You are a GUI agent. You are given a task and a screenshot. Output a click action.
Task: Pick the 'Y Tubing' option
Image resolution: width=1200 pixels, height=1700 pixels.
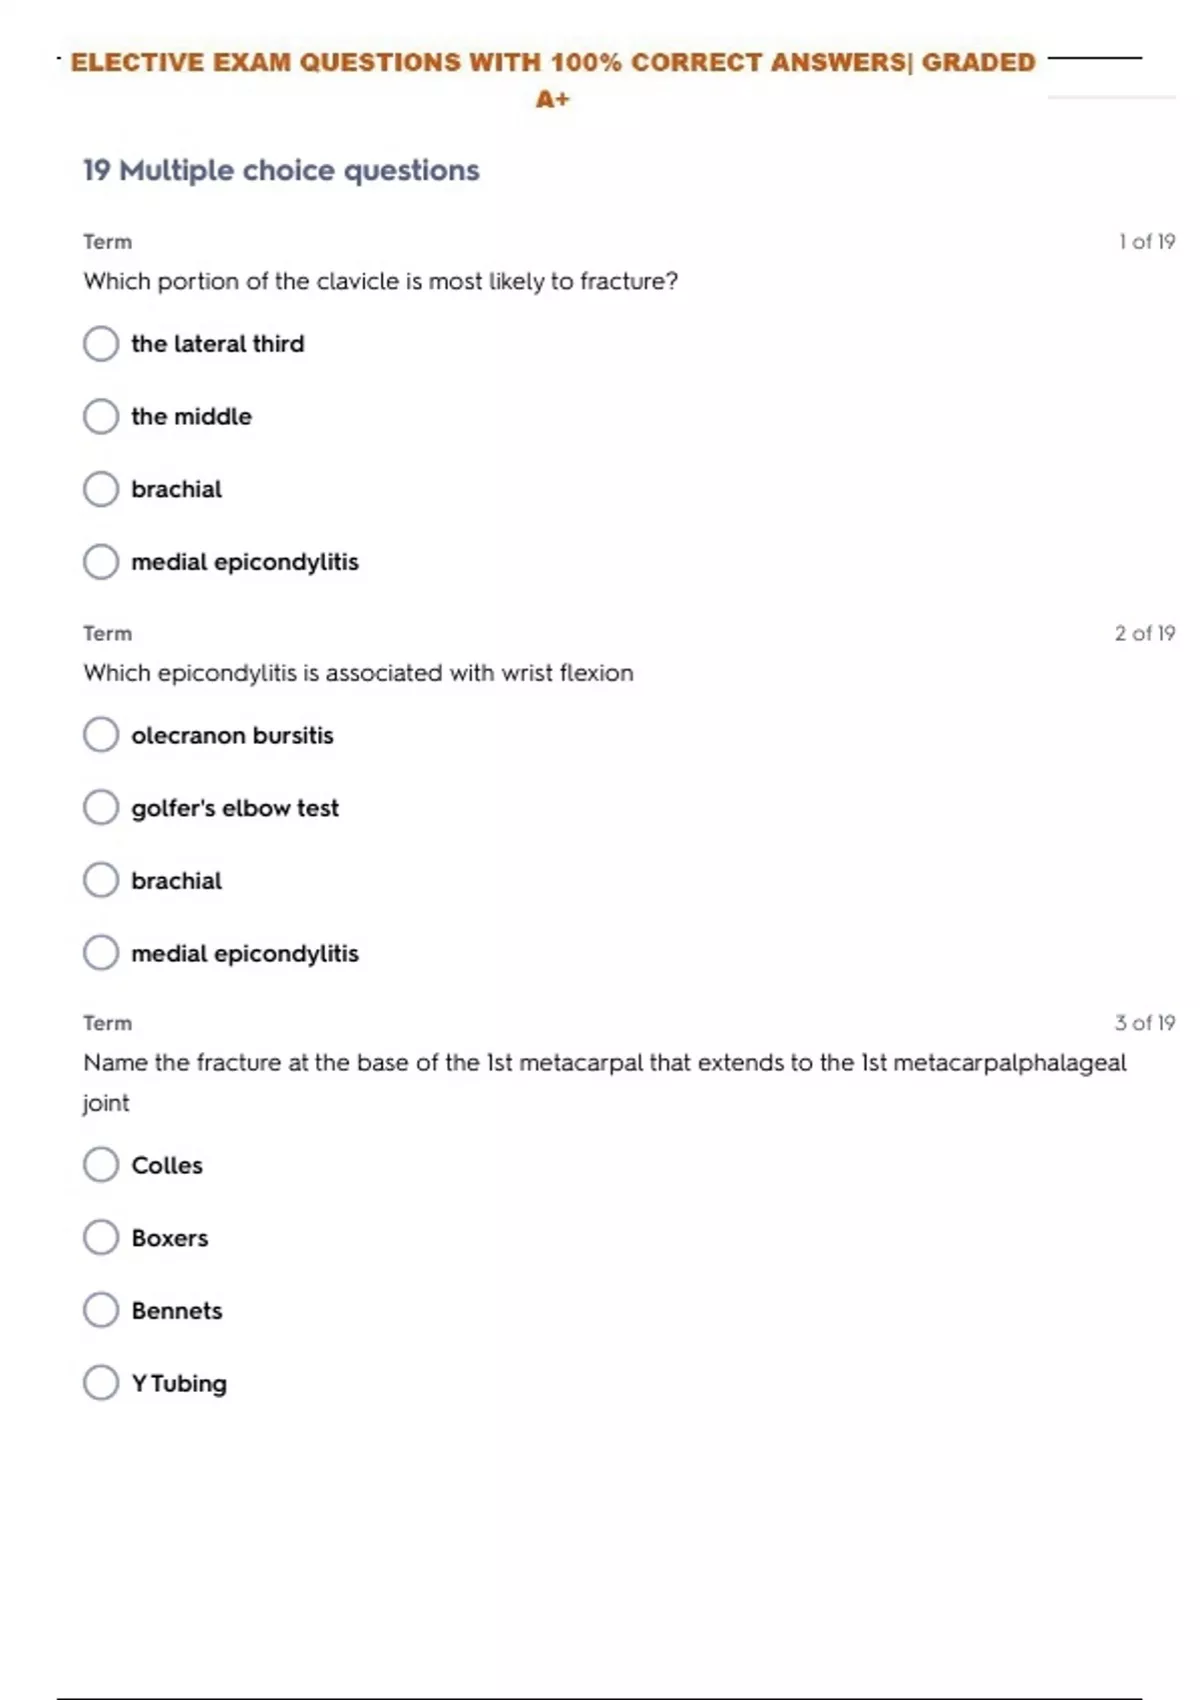click(101, 1383)
